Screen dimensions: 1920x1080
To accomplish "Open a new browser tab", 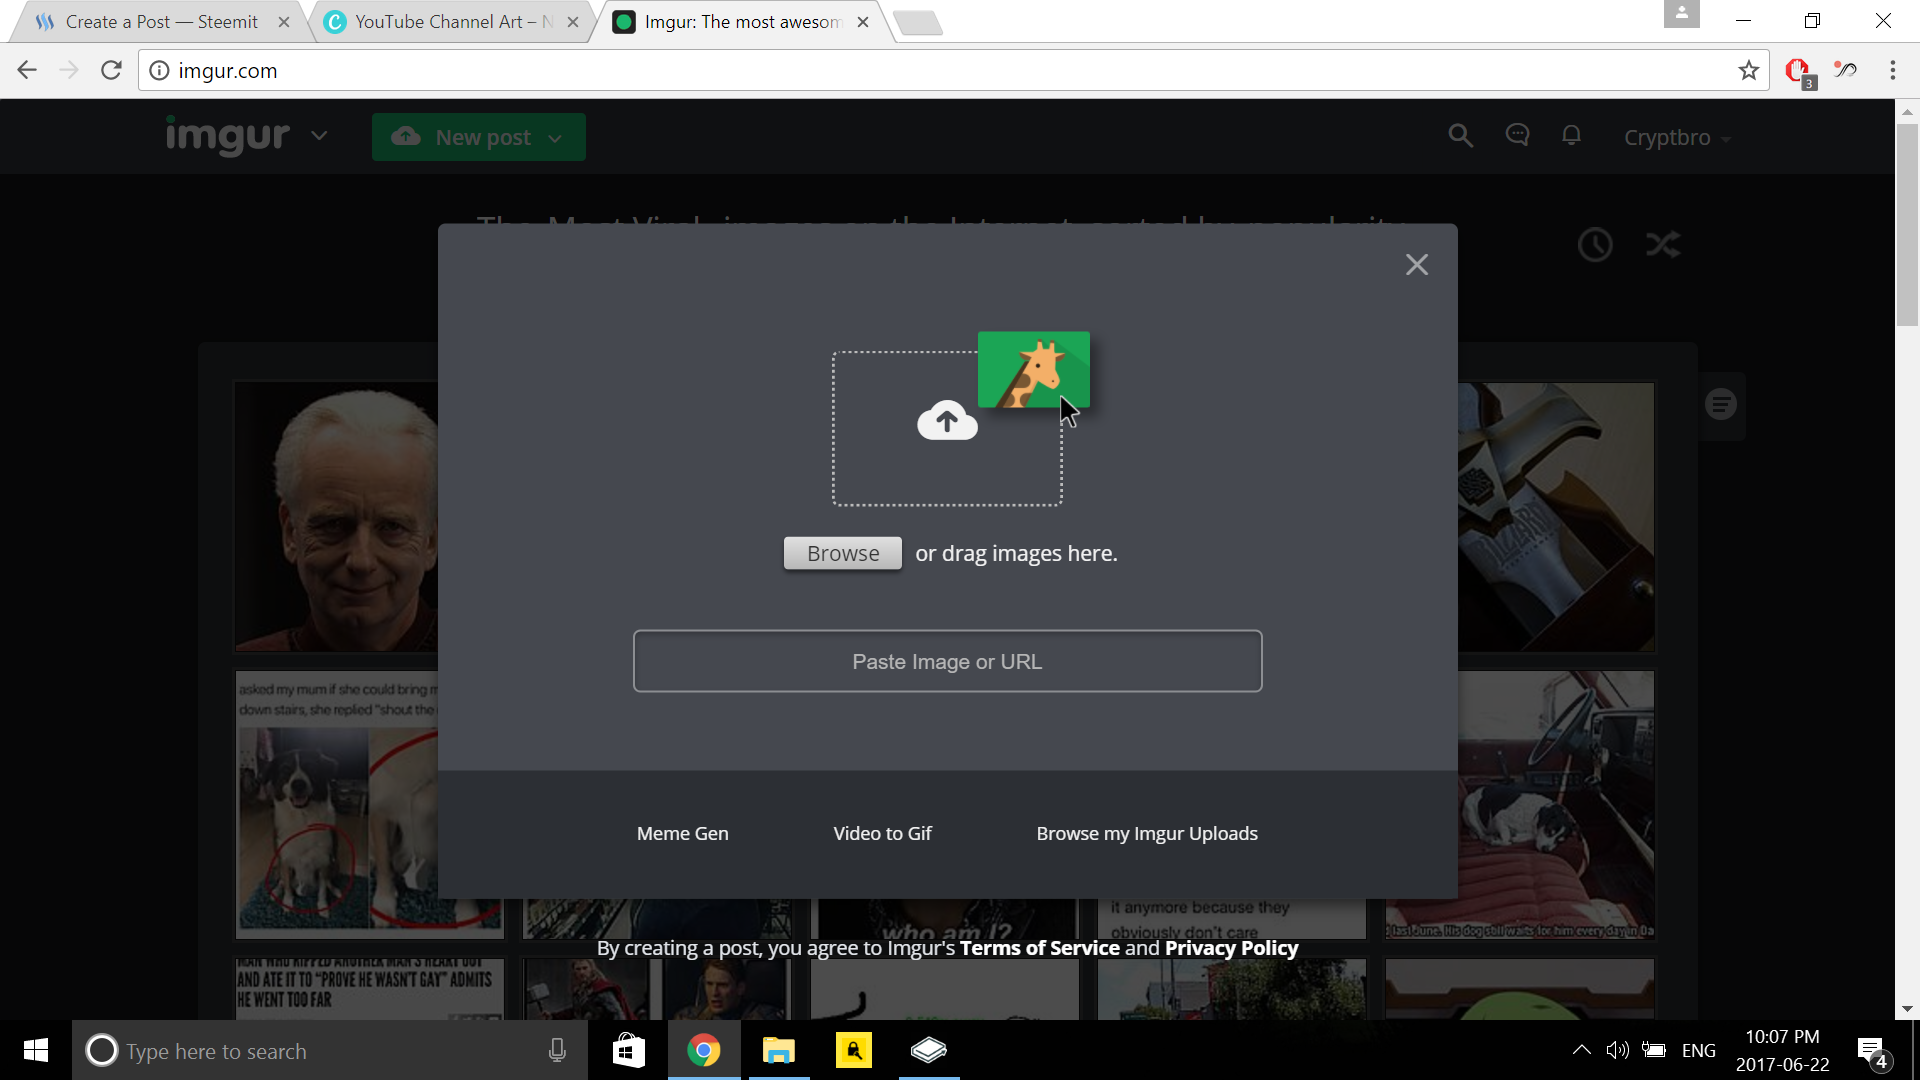I will 918,22.
